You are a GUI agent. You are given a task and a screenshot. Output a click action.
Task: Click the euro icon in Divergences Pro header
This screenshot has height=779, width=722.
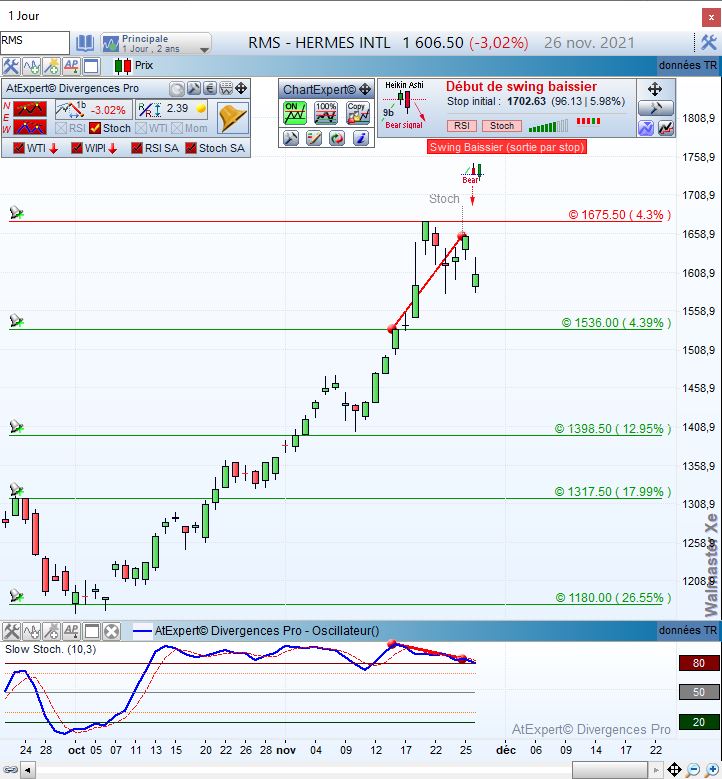[x=210, y=89]
